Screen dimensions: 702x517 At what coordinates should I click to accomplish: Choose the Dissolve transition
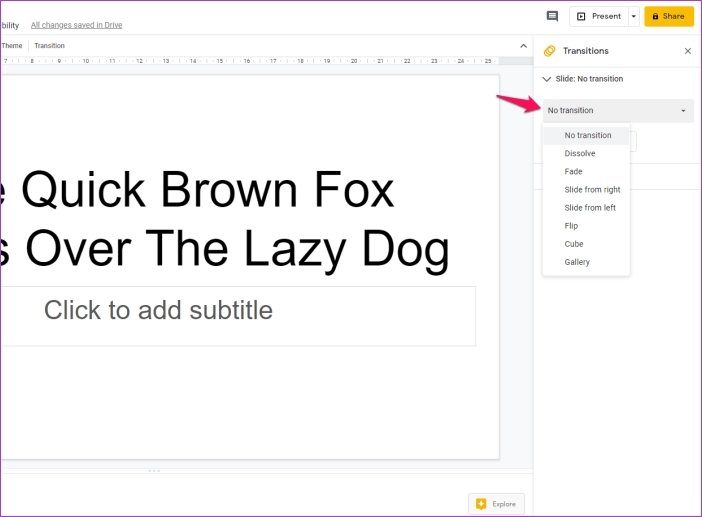click(586, 154)
